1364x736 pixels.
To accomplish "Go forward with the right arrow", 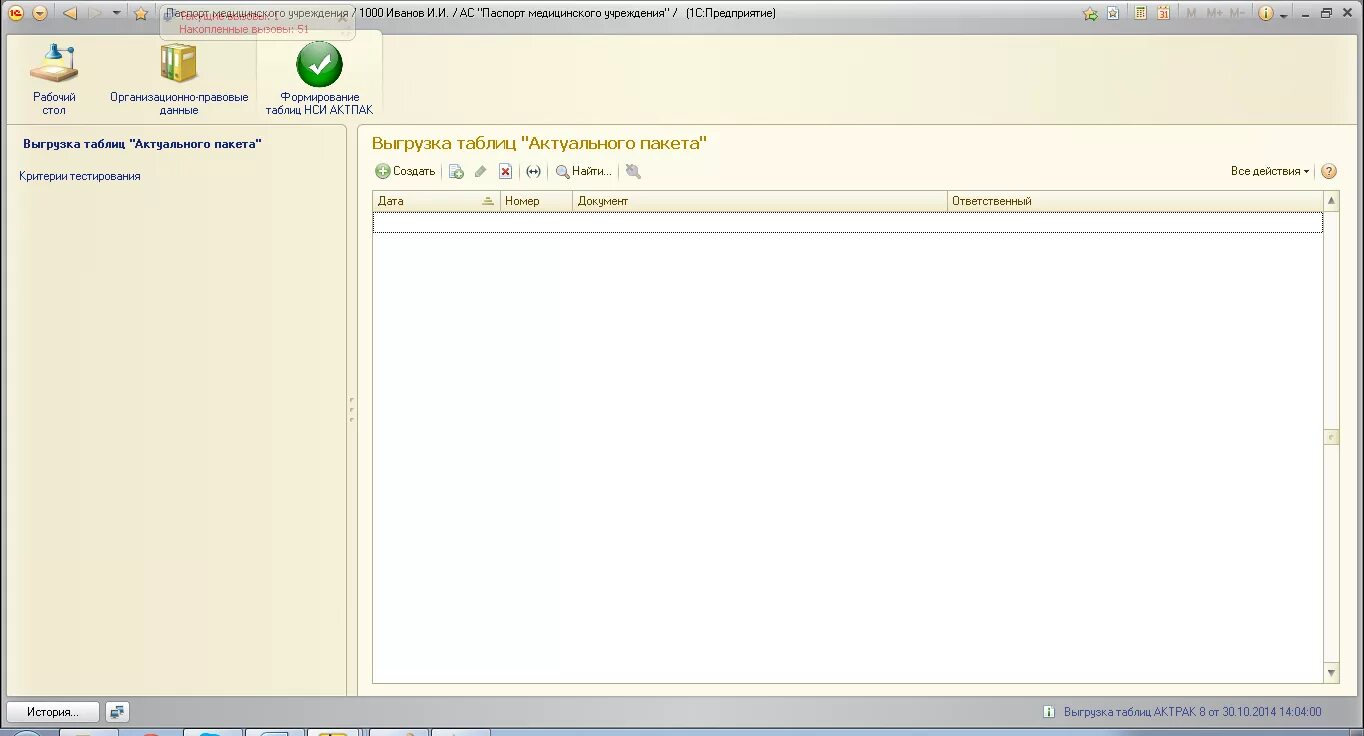I will [95, 13].
